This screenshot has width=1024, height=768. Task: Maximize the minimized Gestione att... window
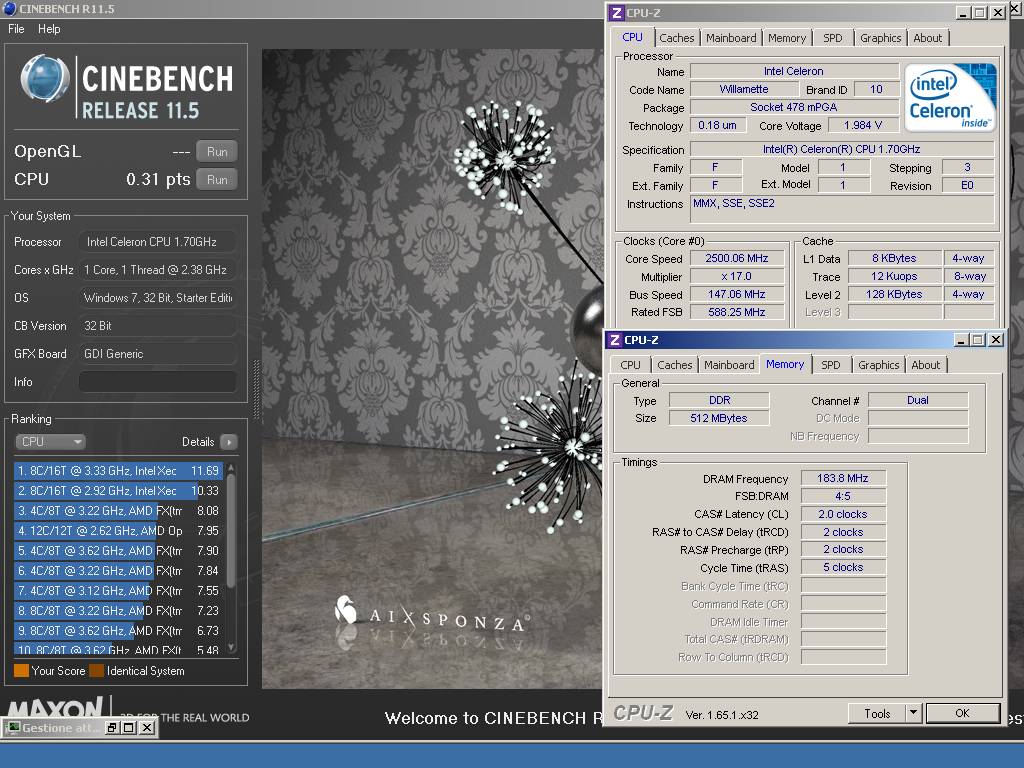(129, 728)
